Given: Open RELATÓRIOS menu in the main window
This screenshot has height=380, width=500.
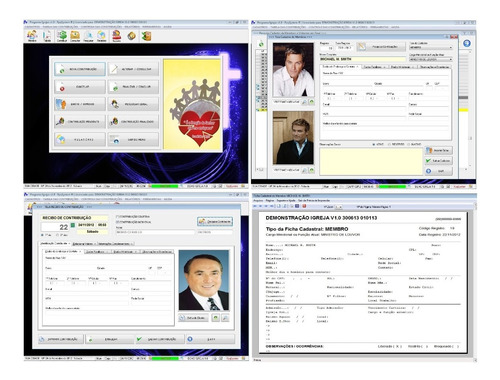Looking at the screenshot, I should (132, 27).
